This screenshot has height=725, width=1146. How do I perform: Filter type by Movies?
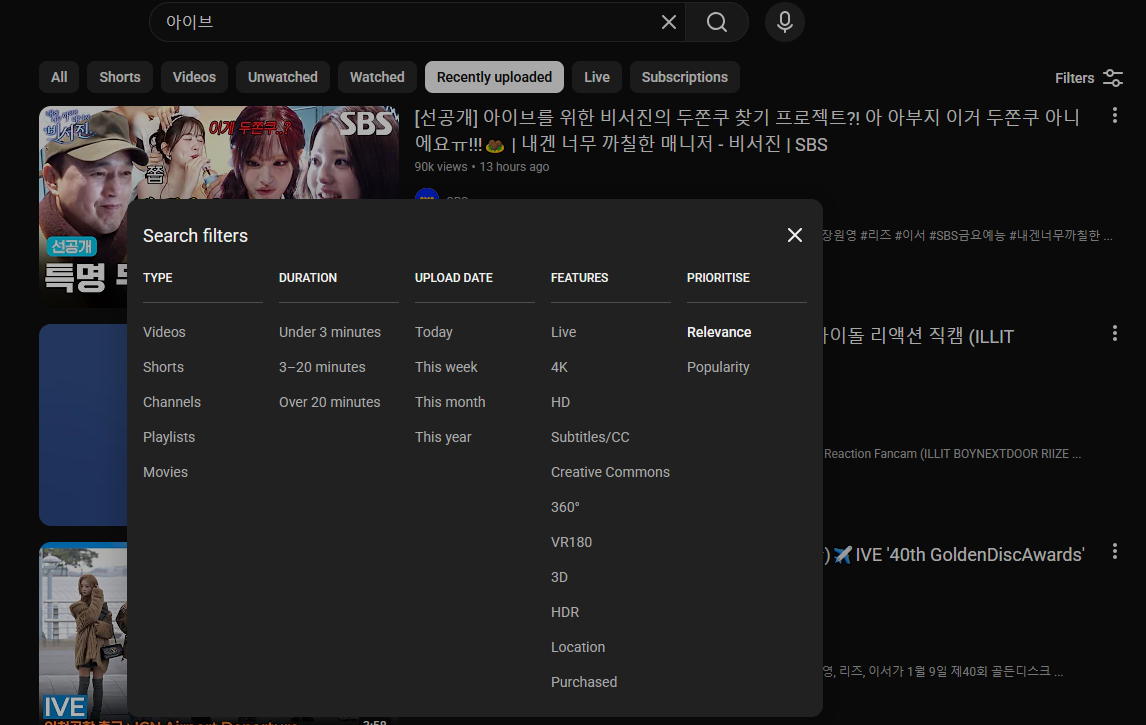pyautogui.click(x=165, y=472)
